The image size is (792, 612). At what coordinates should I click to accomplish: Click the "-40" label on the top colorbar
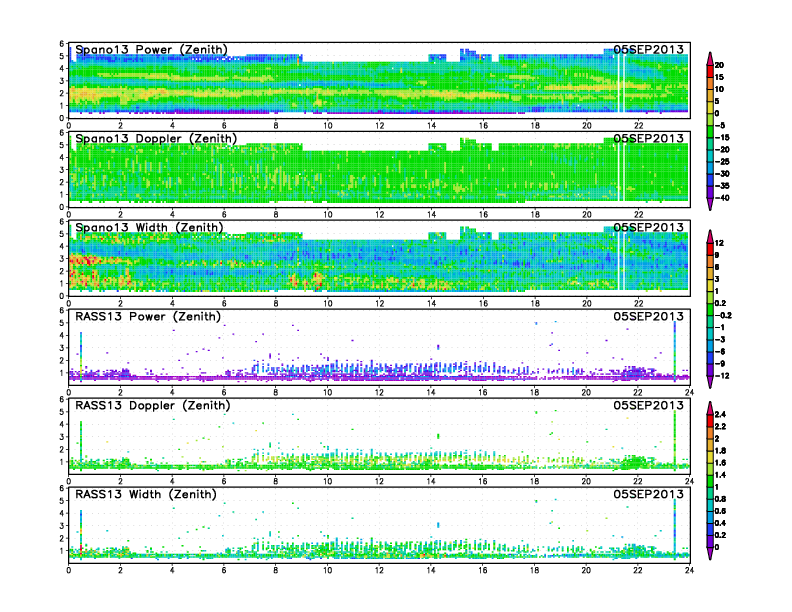722,198
